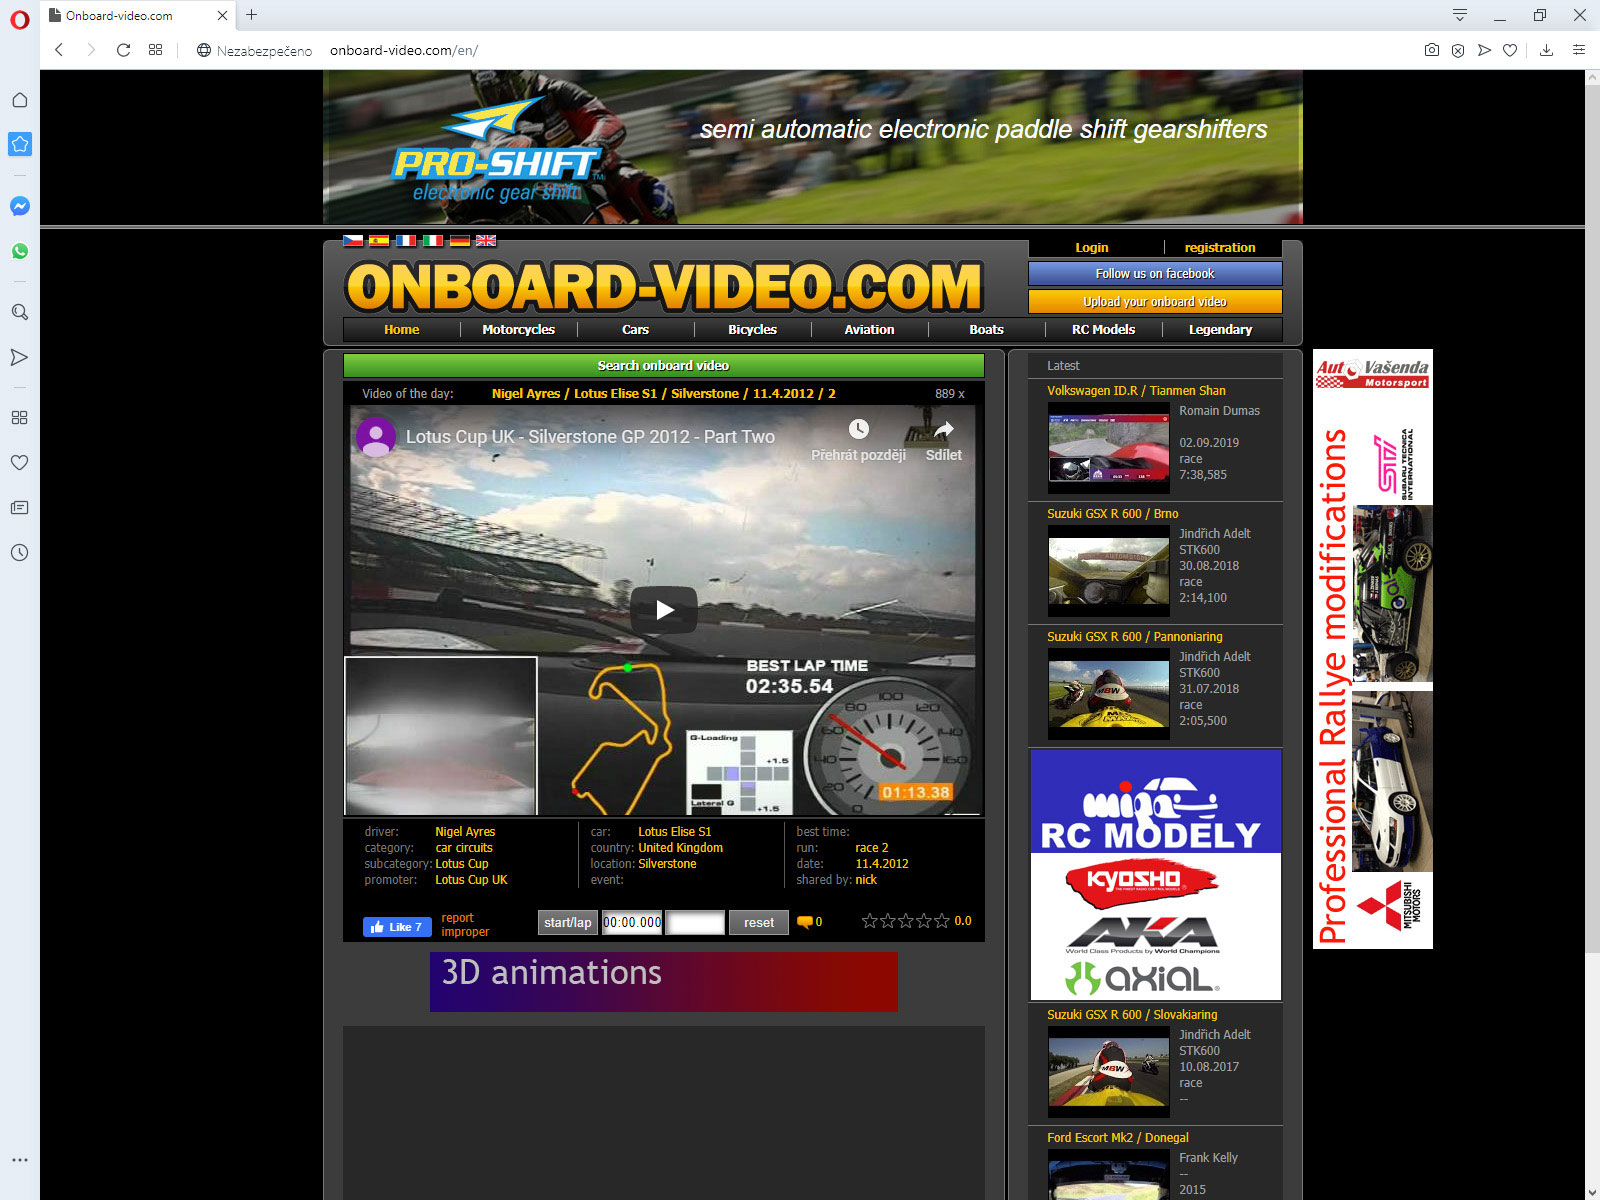Open start page grid icon beside reload
The image size is (1600, 1200).
click(155, 50)
